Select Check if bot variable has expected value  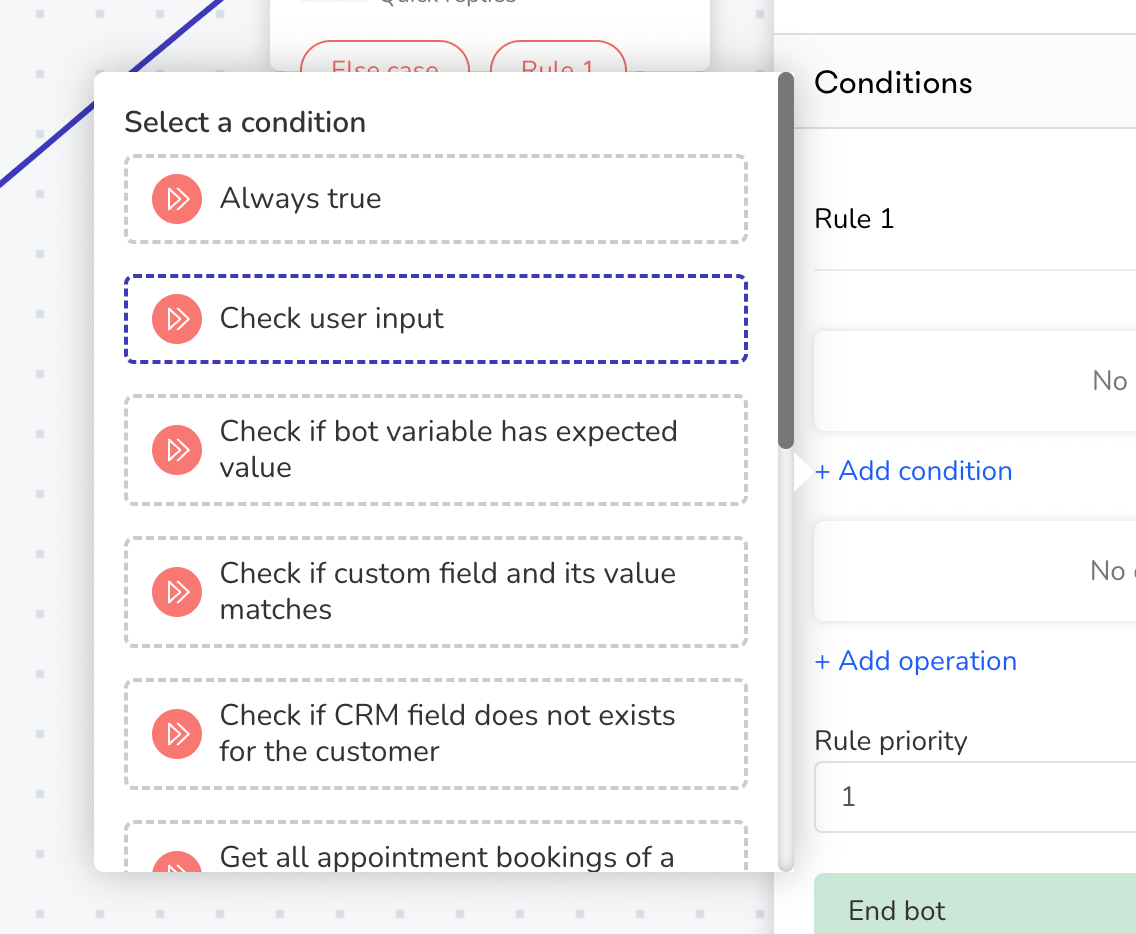[436, 450]
